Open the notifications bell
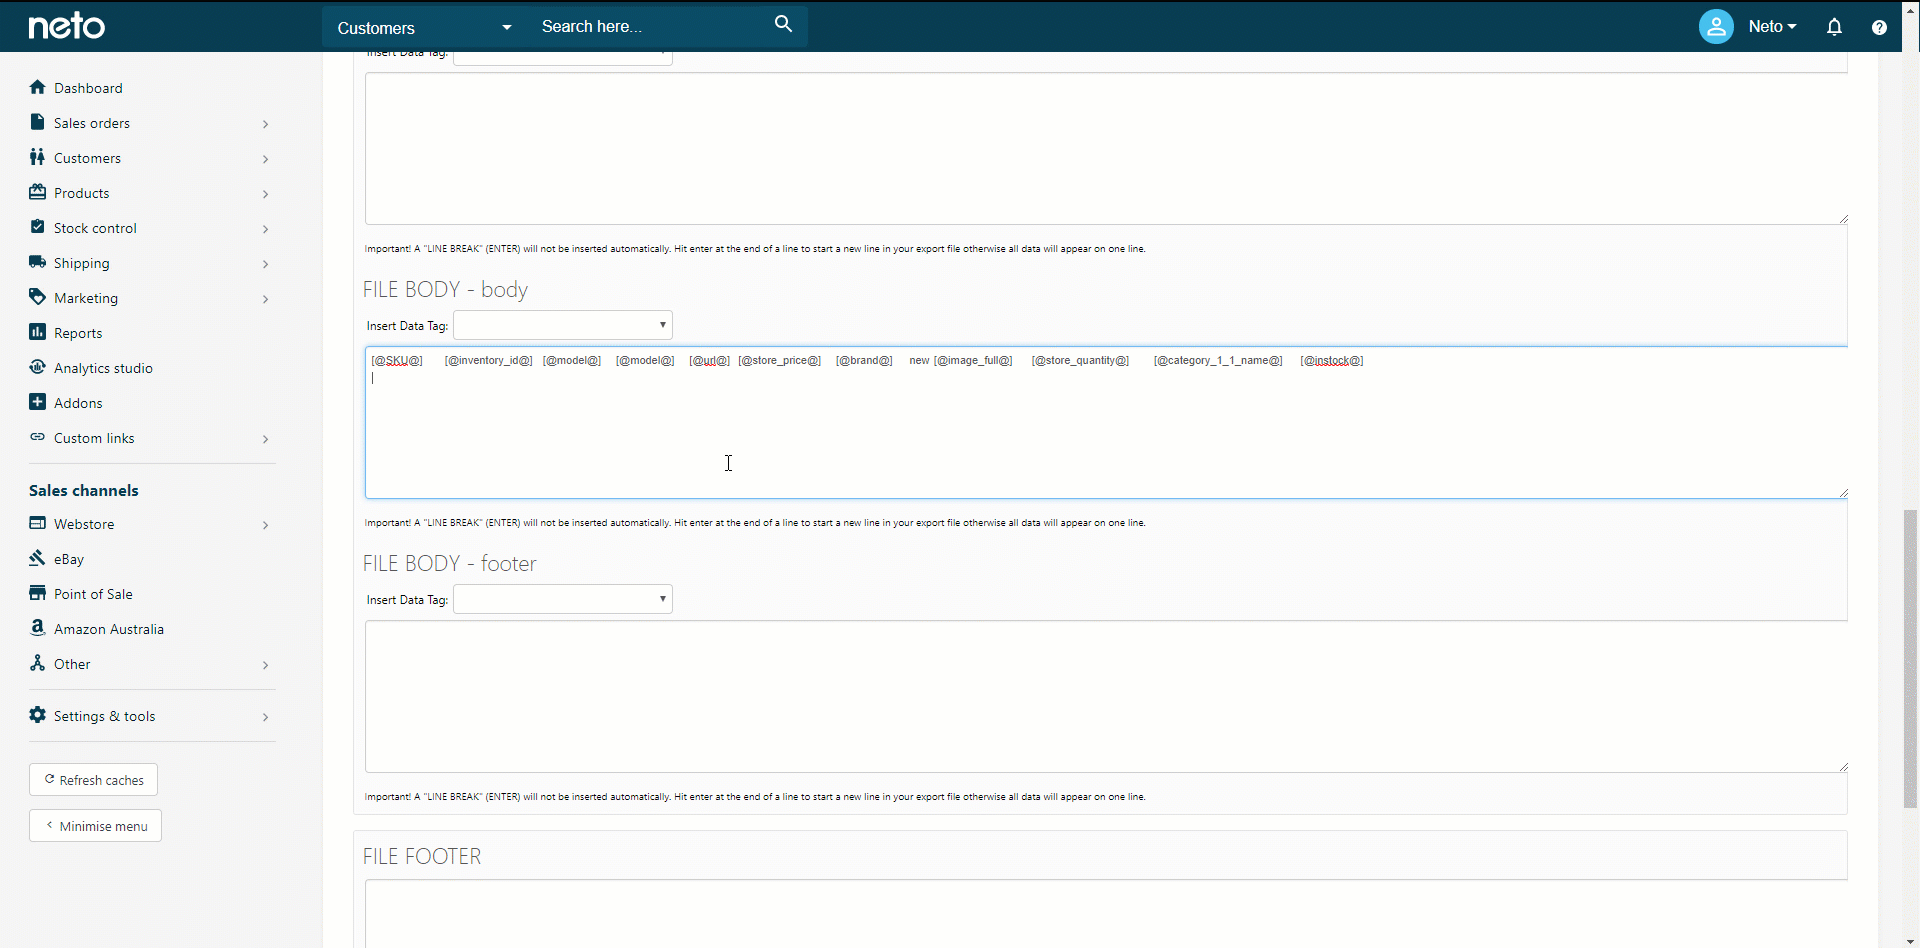The height and width of the screenshot is (948, 1920). point(1834,27)
